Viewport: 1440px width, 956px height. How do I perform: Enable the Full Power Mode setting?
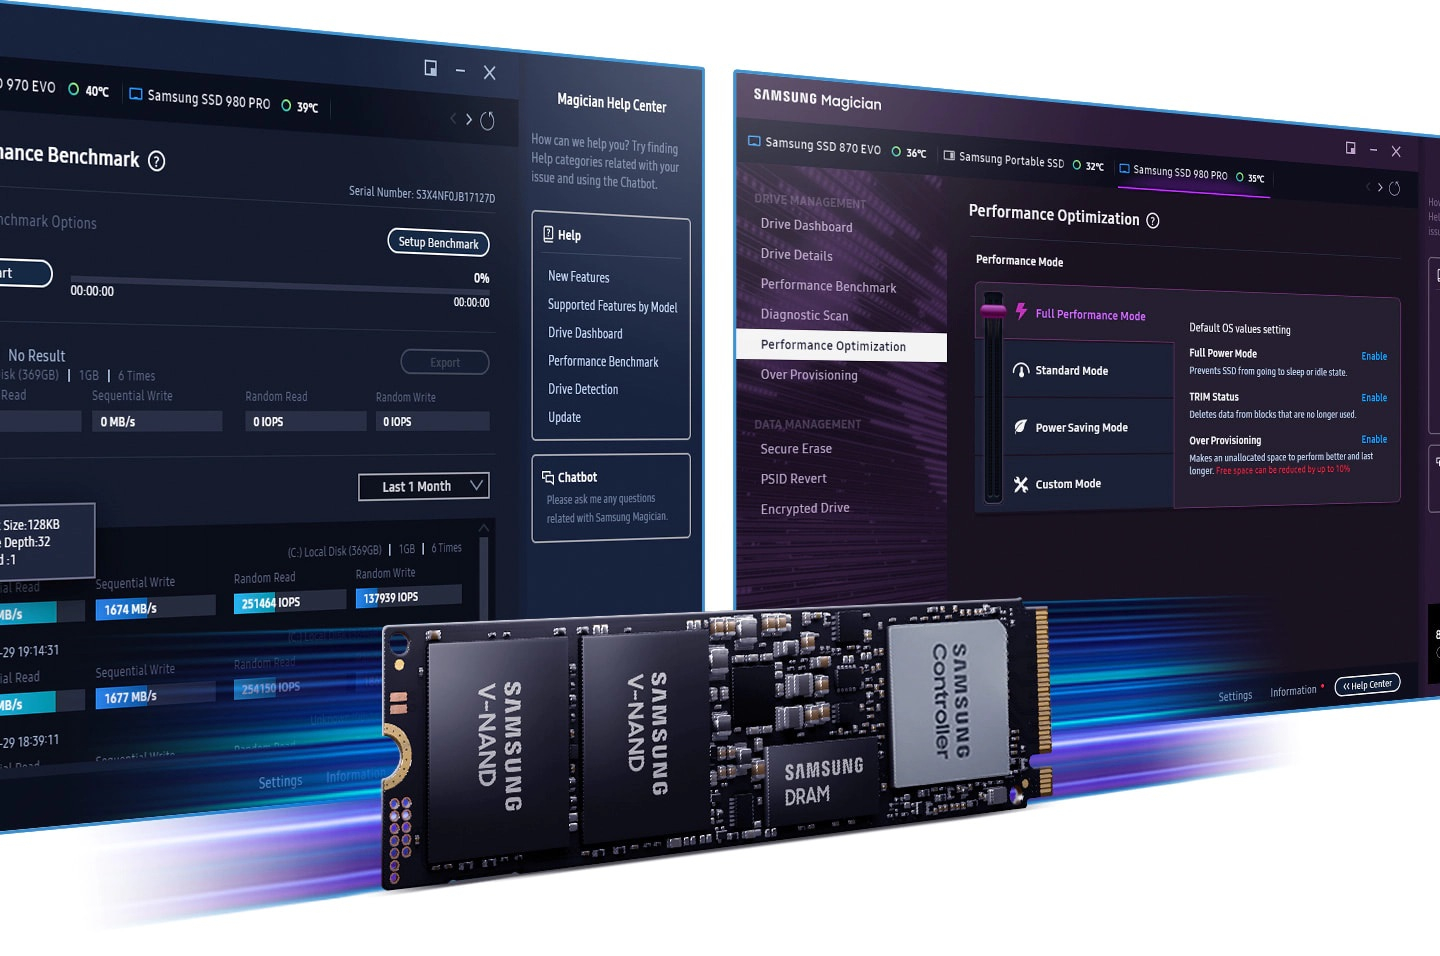[x=1374, y=357]
